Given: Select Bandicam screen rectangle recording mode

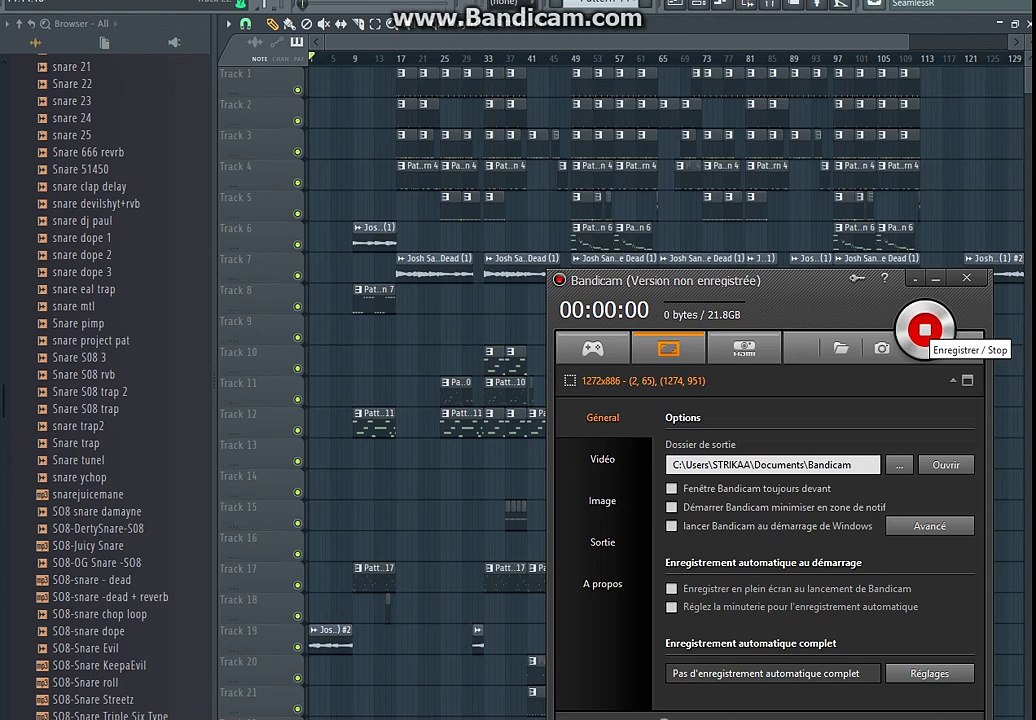Looking at the screenshot, I should pyautogui.click(x=668, y=348).
